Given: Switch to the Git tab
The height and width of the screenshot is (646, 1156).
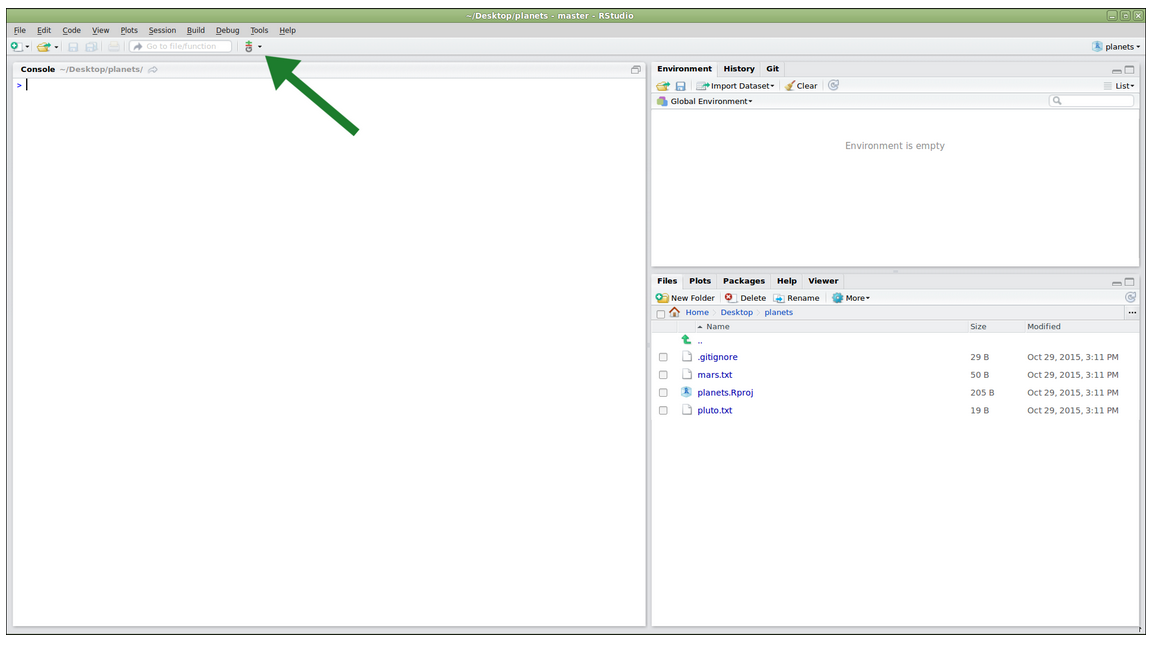Looking at the screenshot, I should click(772, 69).
